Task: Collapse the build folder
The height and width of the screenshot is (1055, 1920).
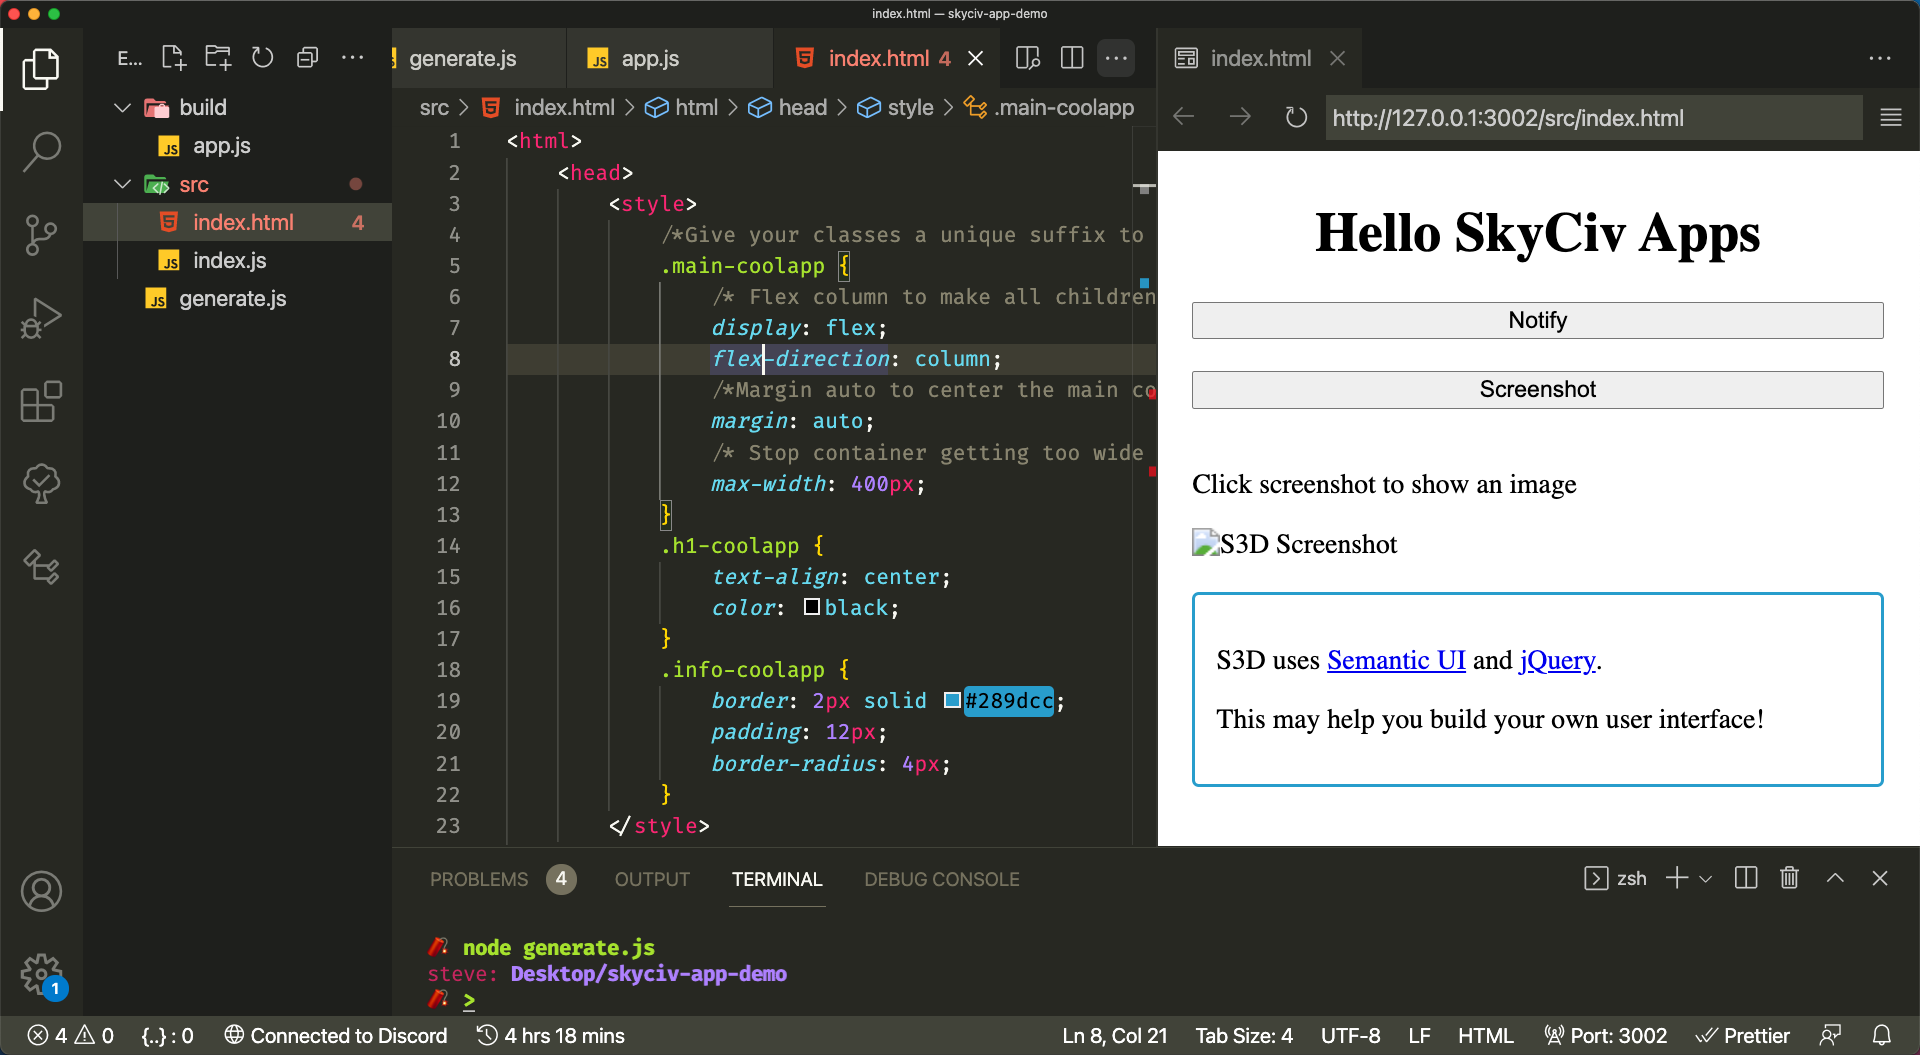Action: [123, 107]
